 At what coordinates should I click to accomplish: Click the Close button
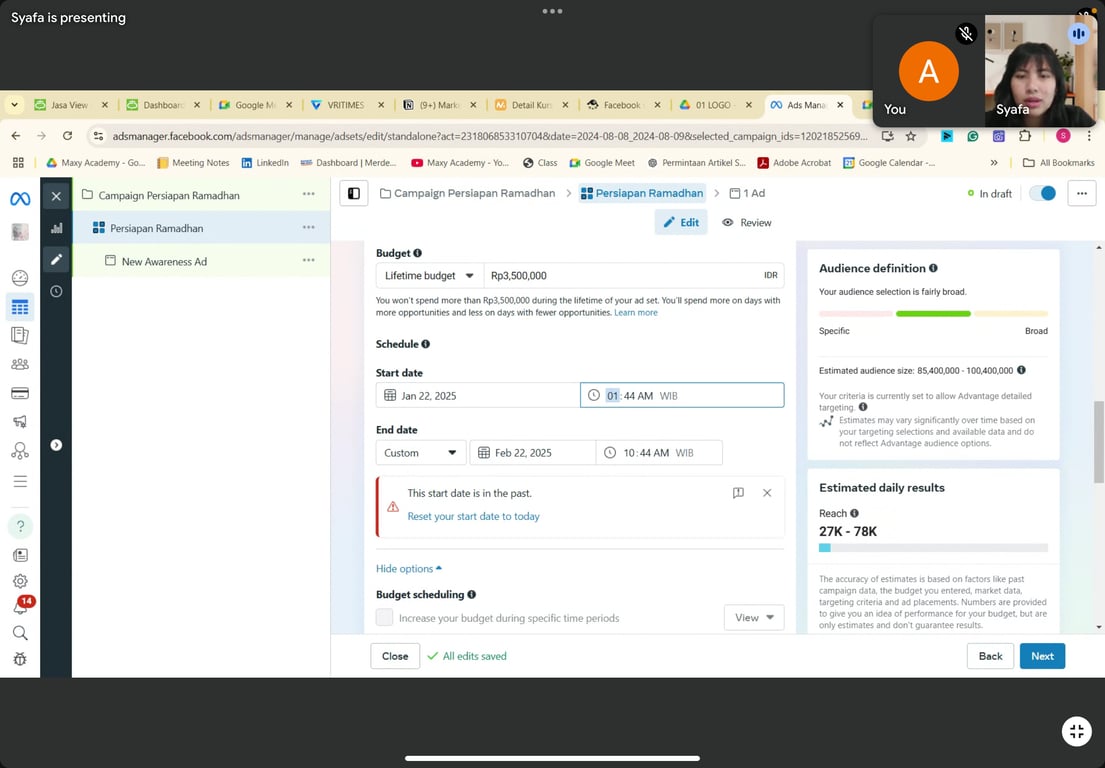395,656
